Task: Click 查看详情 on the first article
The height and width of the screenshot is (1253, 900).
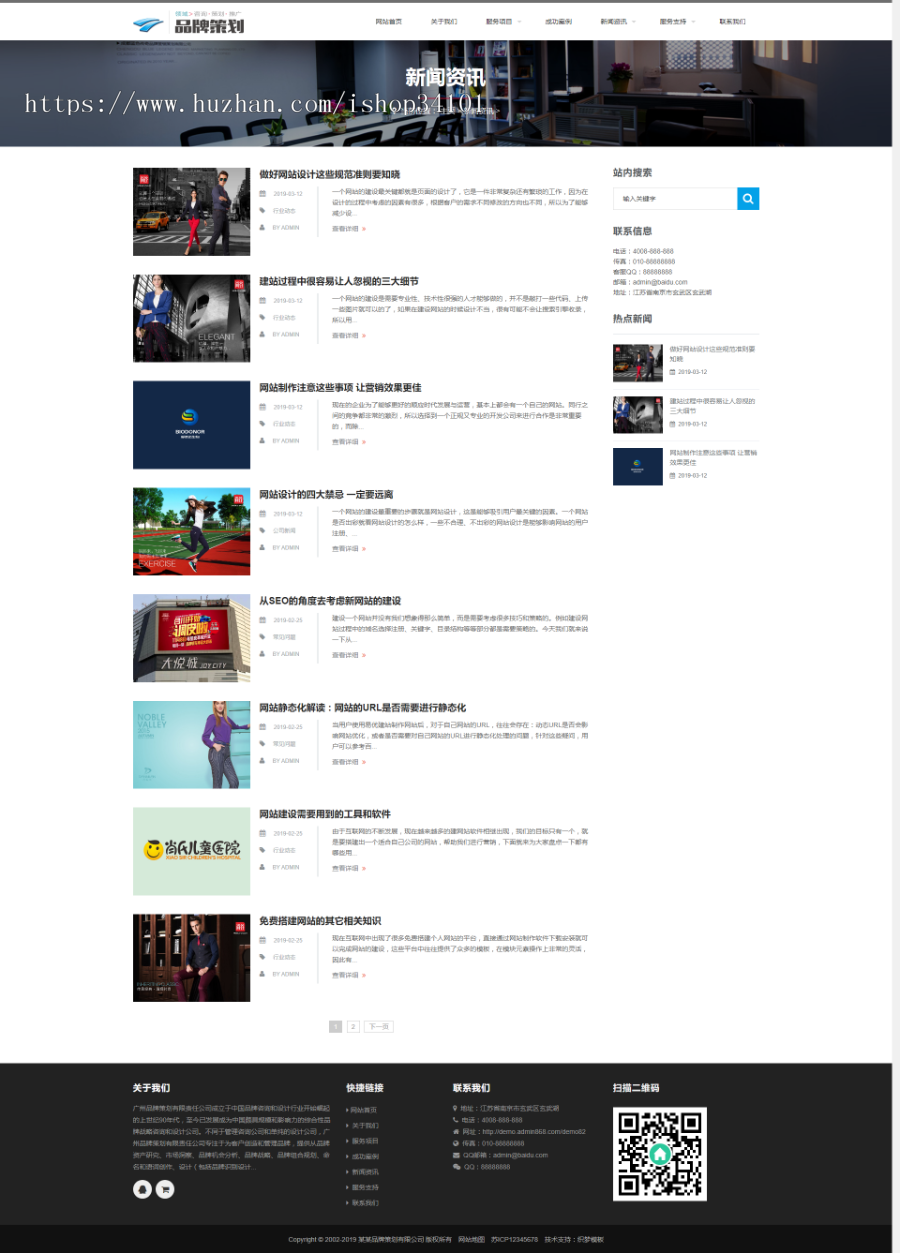Action: coord(344,228)
